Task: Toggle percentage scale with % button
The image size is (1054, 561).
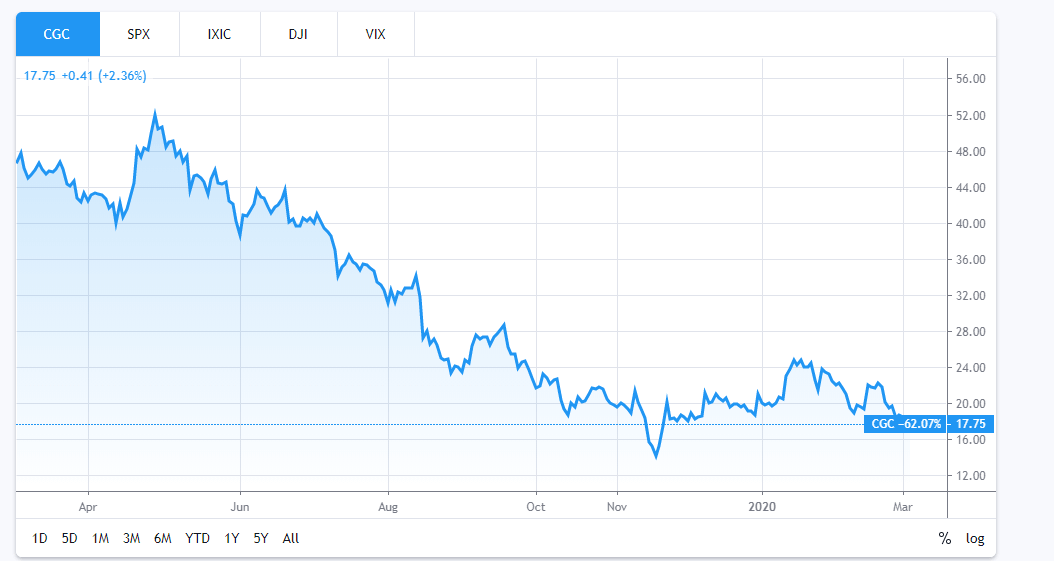Action: click(945, 538)
